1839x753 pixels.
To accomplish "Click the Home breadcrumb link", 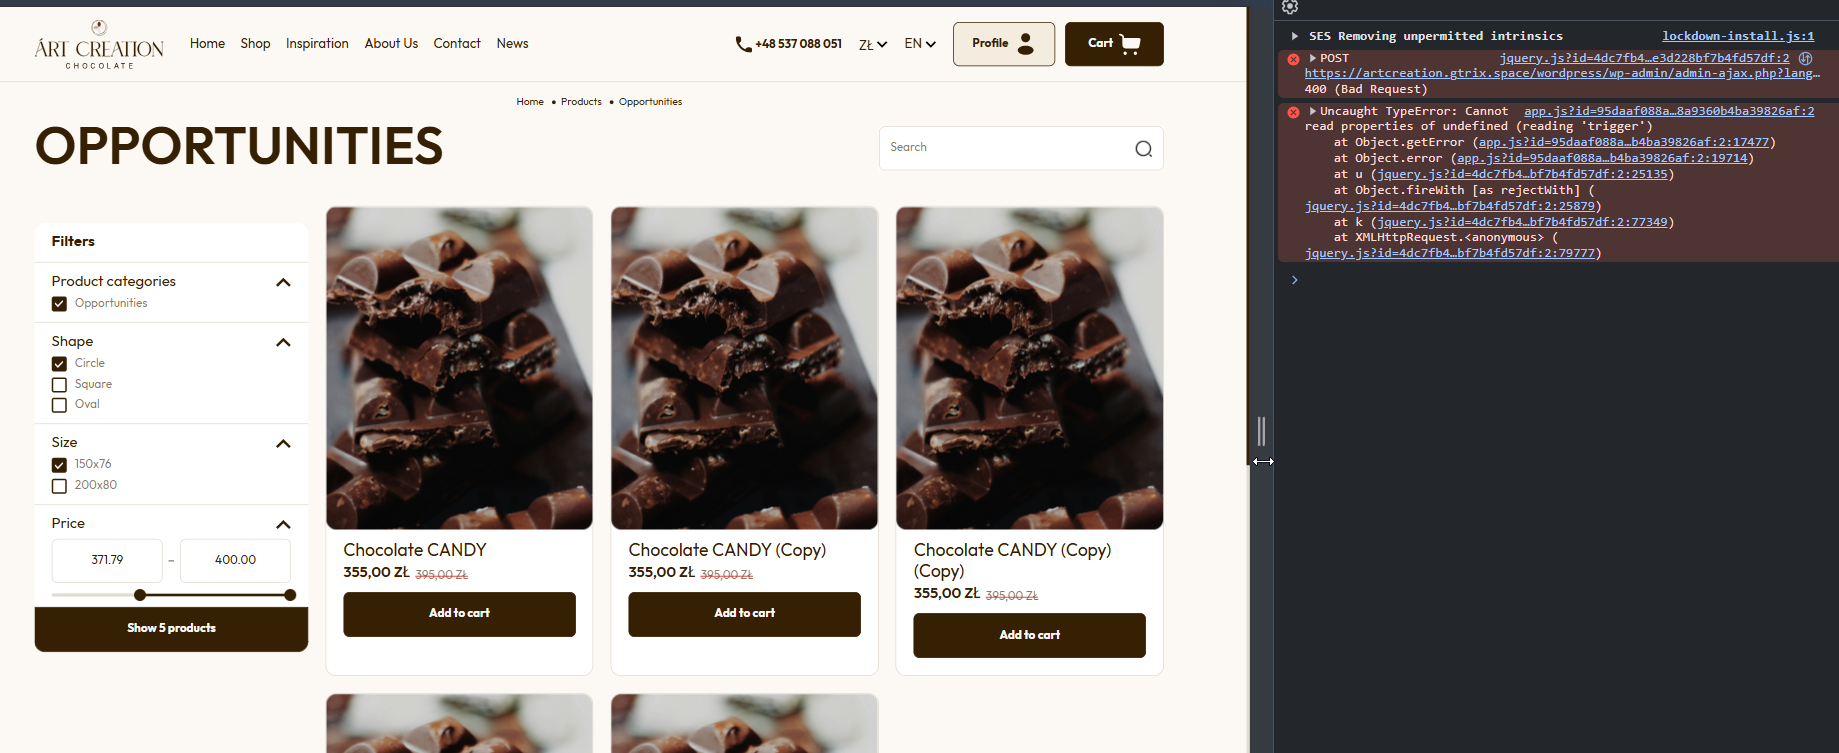I will click(x=530, y=102).
